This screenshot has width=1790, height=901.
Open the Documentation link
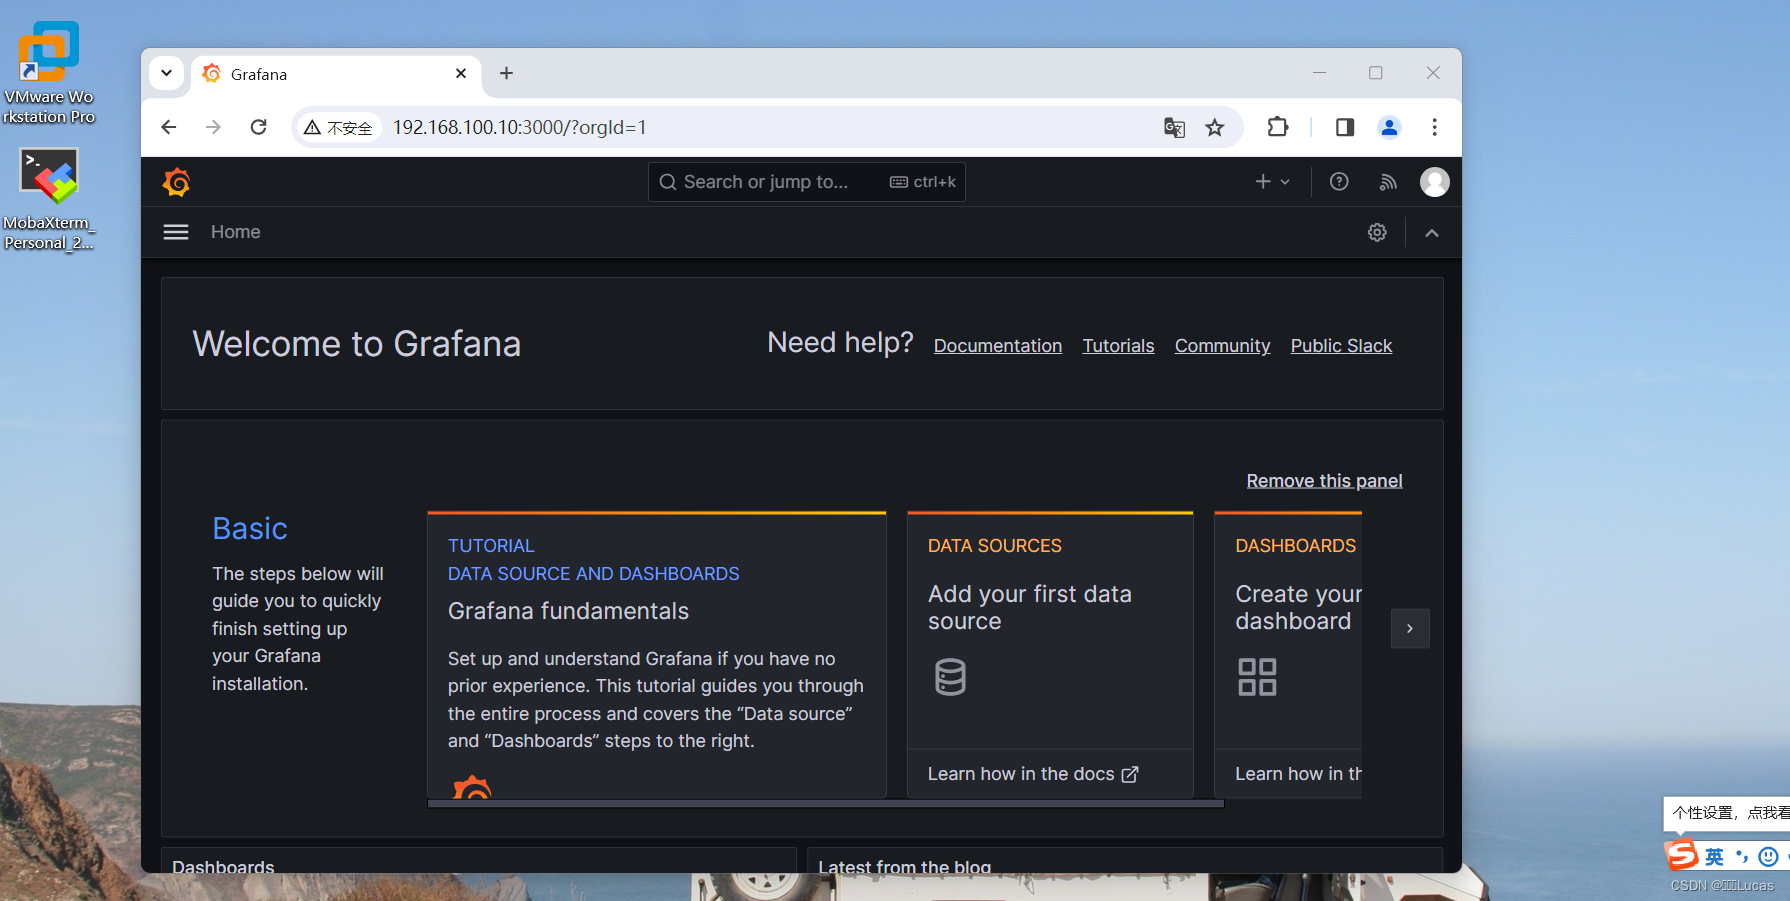998,346
